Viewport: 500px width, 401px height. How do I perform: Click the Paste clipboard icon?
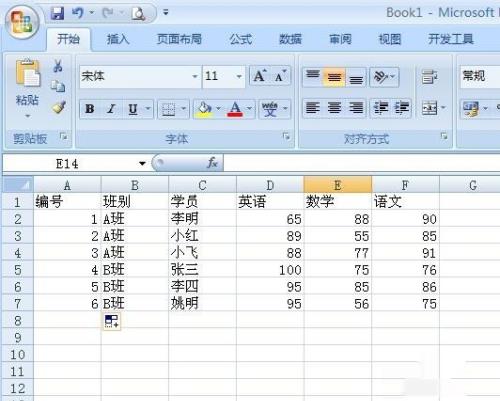[x=27, y=73]
